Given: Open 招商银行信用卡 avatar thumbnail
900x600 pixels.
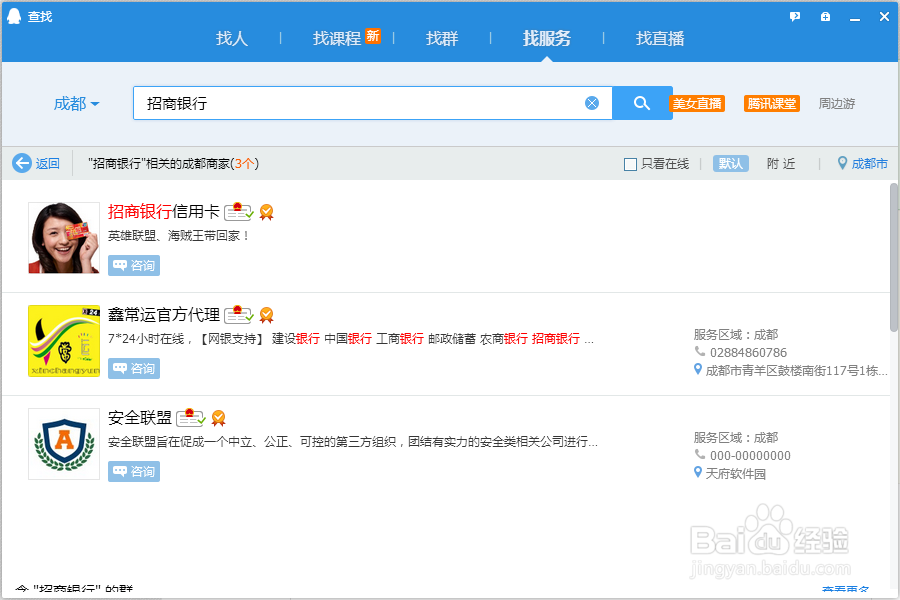Looking at the screenshot, I should pyautogui.click(x=64, y=238).
